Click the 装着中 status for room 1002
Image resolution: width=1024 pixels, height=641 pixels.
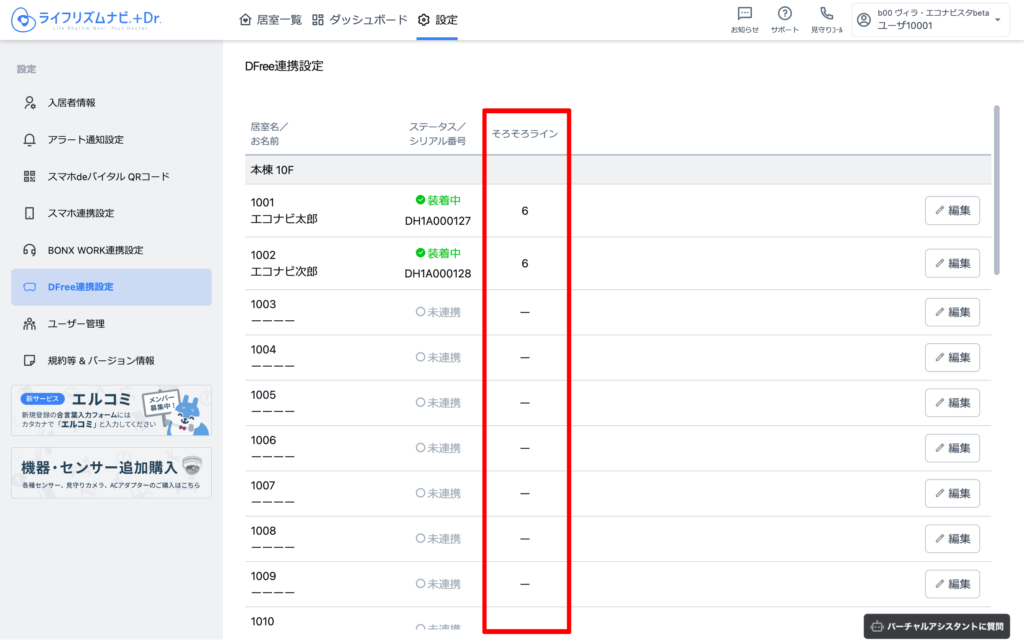tap(438, 253)
